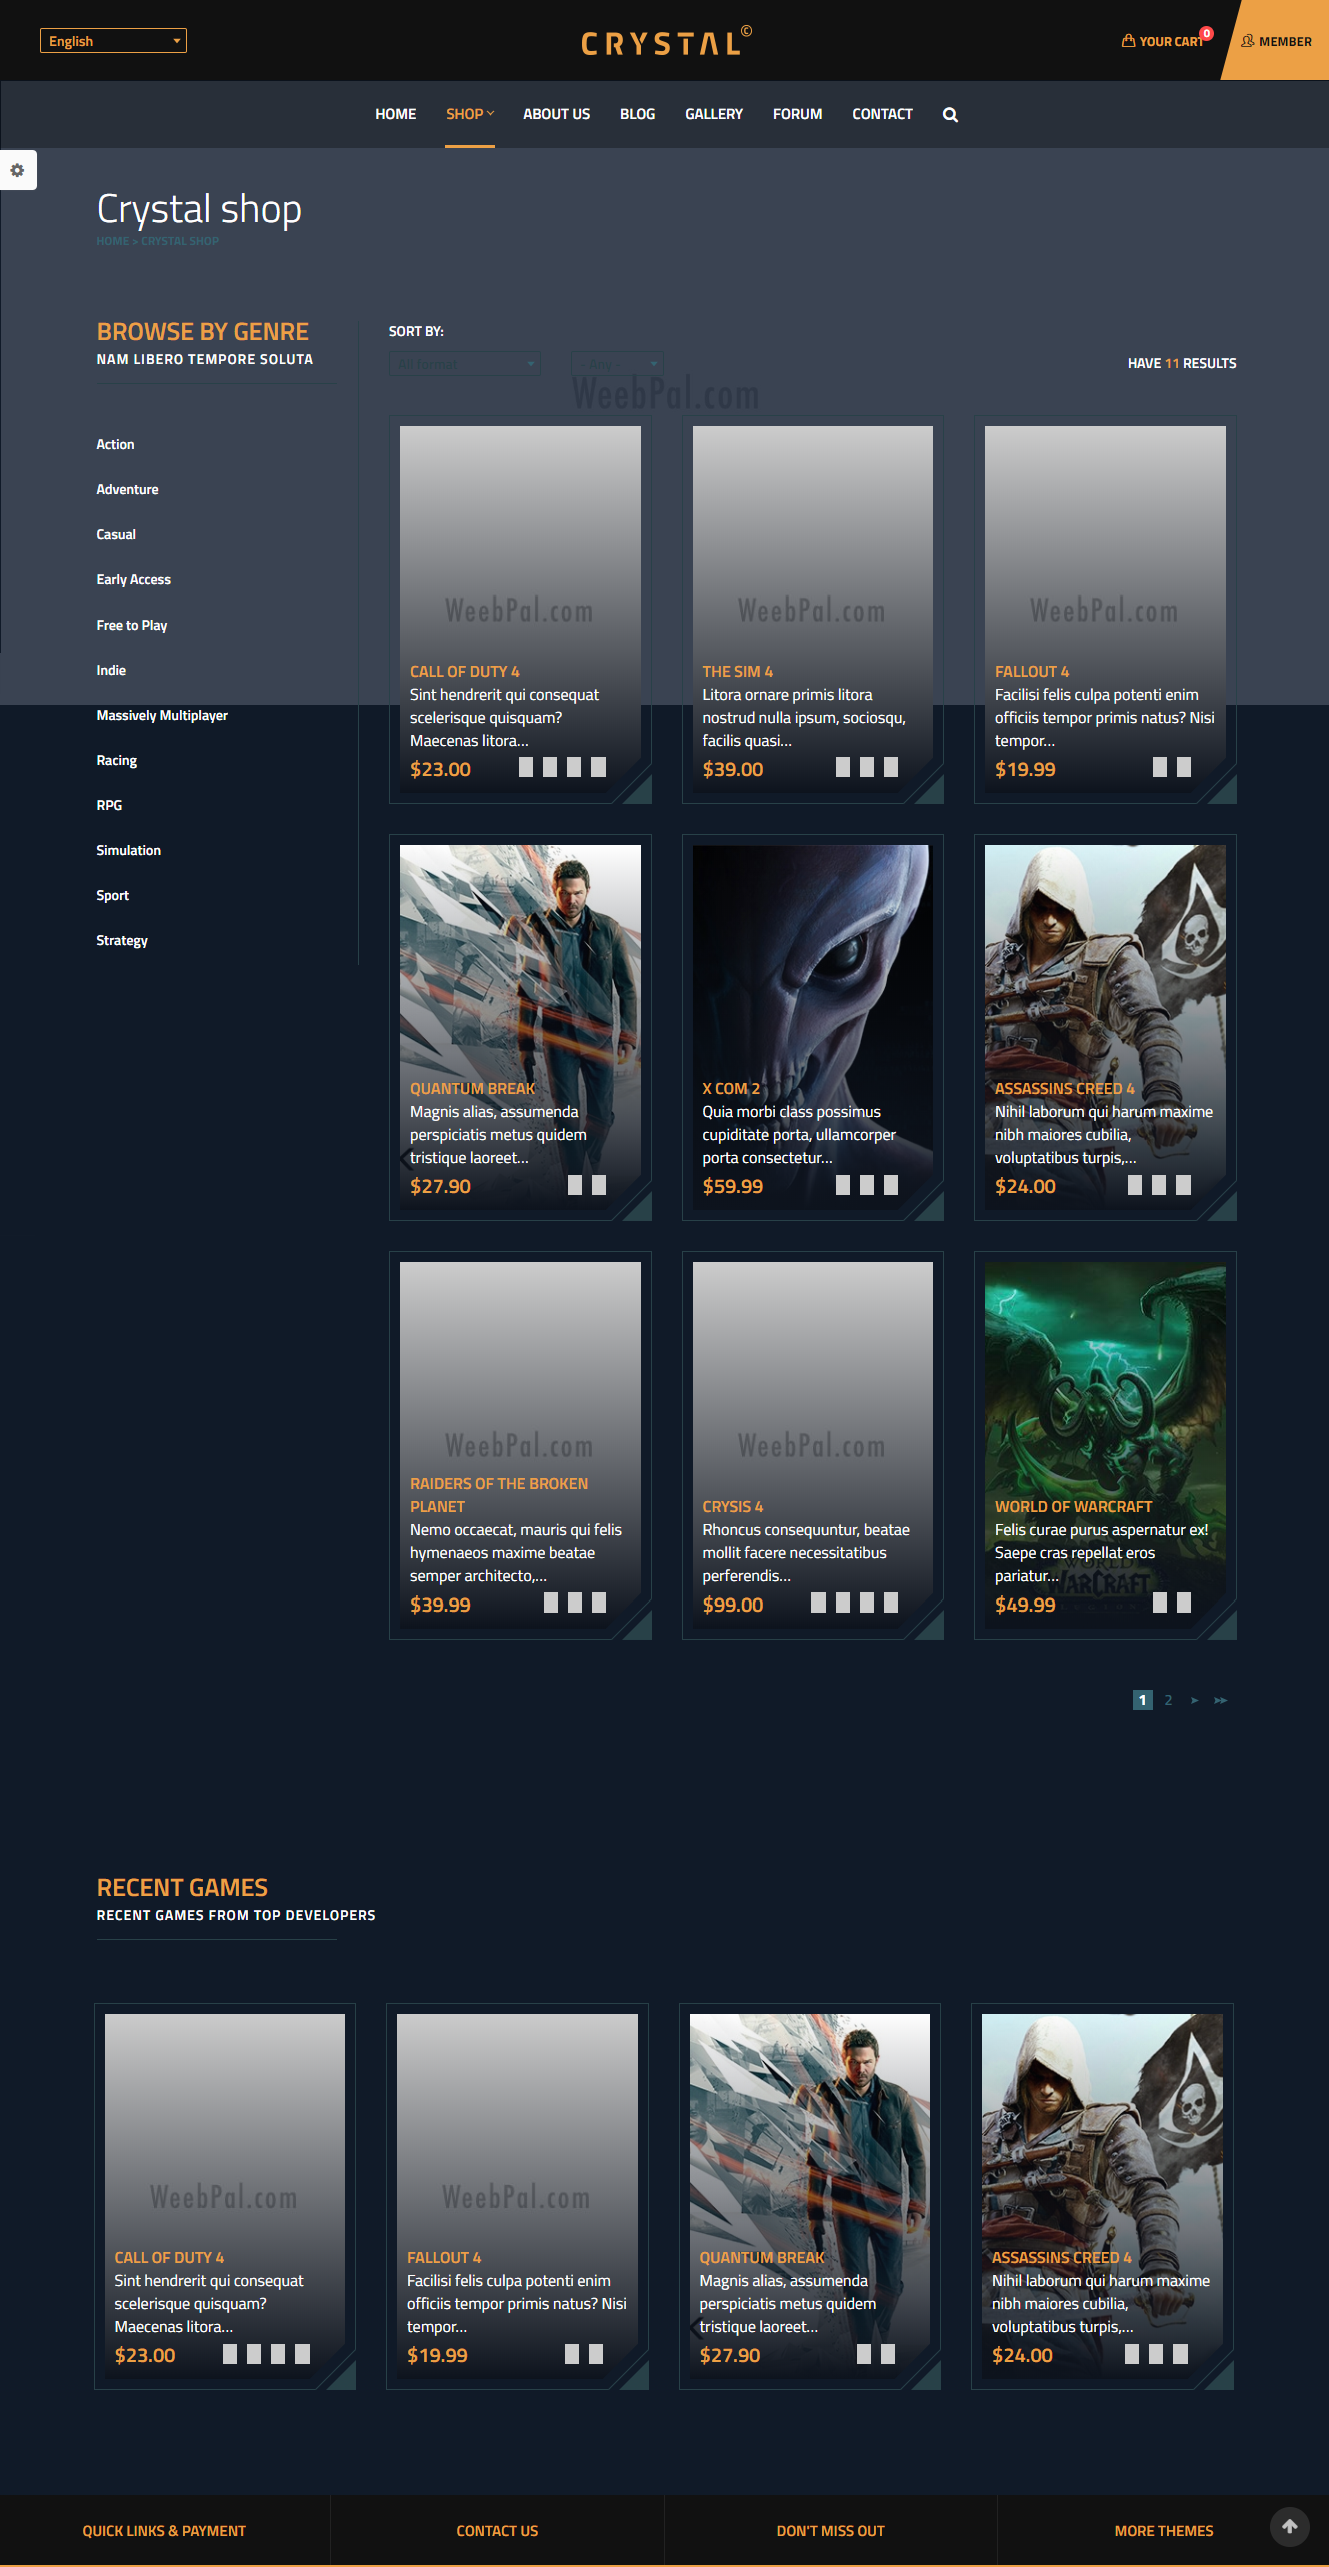Open the settings gear panel
1329x2567 pixels.
click(18, 170)
